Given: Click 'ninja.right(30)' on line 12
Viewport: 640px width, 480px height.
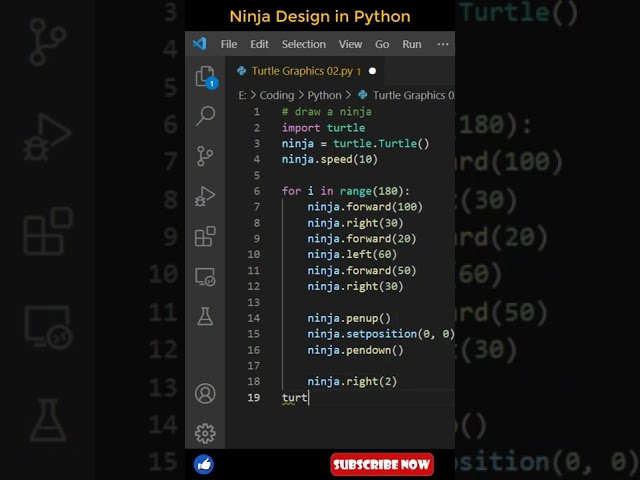Looking at the screenshot, I should point(355,286).
